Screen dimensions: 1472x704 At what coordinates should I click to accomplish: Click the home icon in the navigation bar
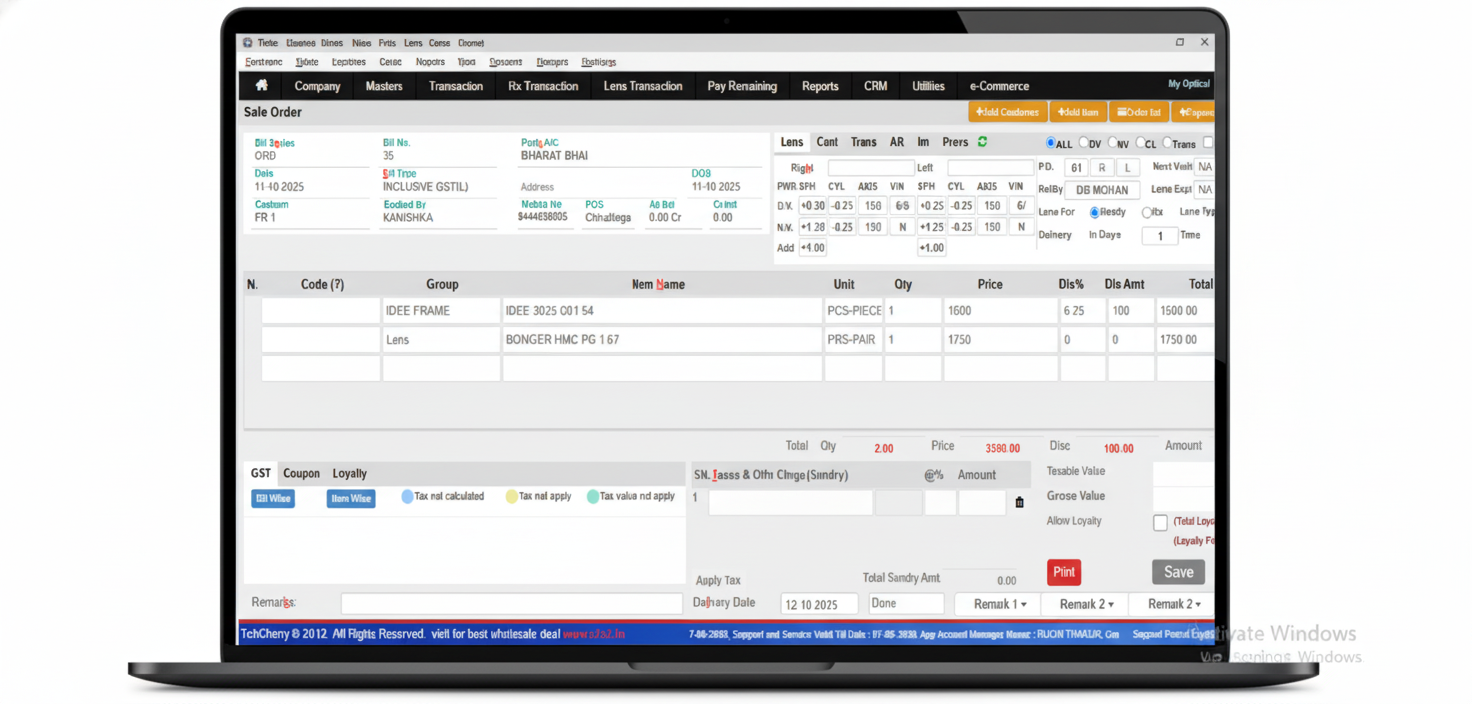click(260, 86)
